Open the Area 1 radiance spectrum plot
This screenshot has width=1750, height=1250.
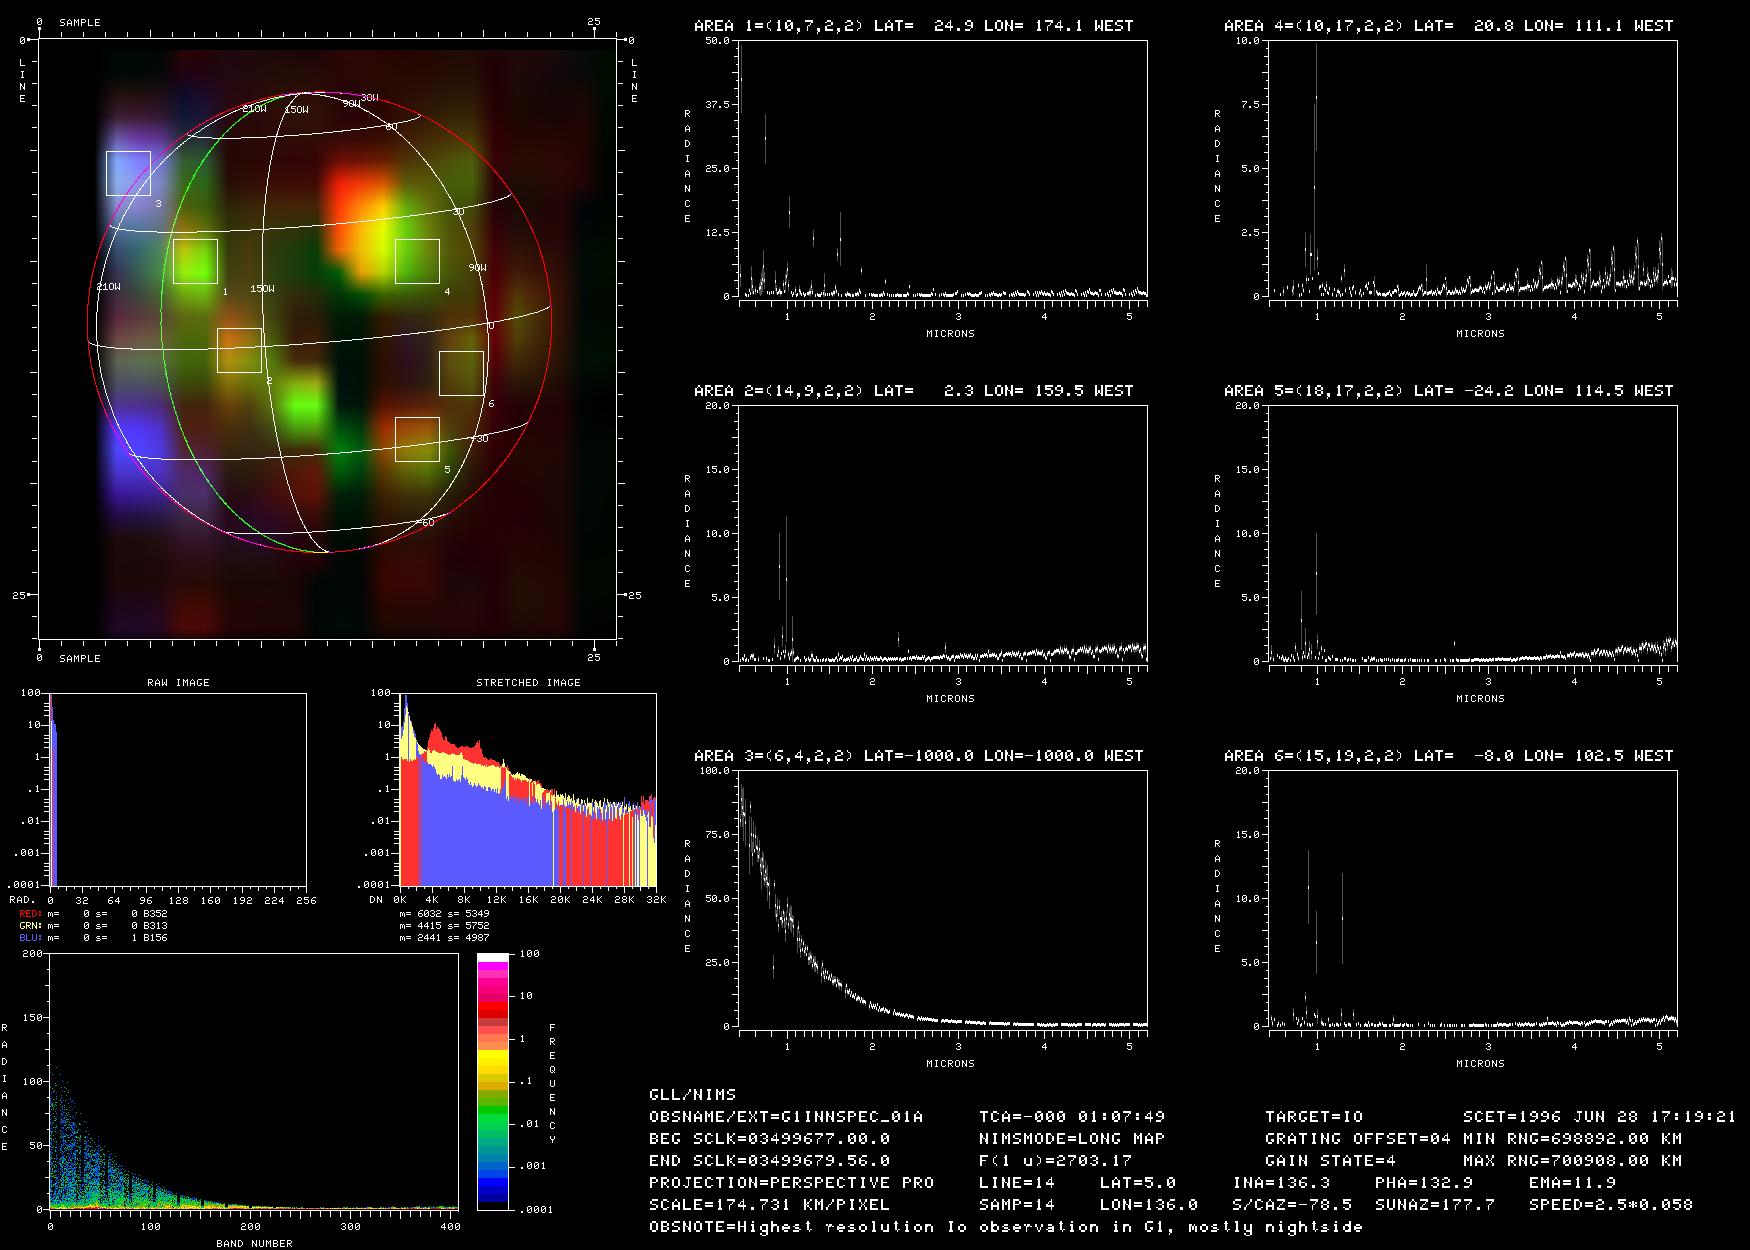tap(943, 168)
